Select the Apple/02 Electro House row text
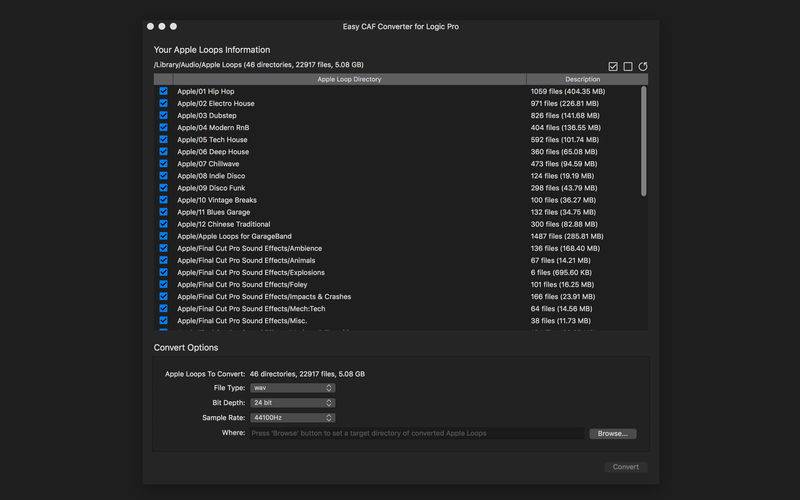 point(216,103)
